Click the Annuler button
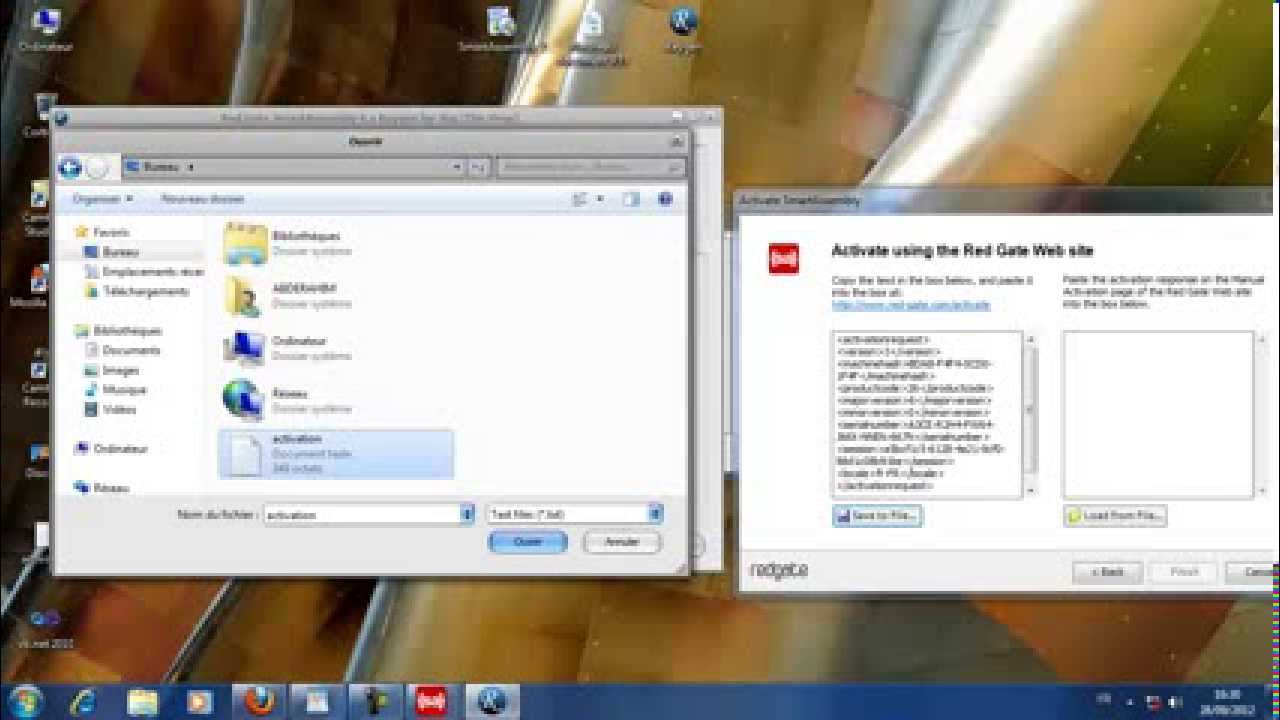The height and width of the screenshot is (720, 1280). coord(622,542)
